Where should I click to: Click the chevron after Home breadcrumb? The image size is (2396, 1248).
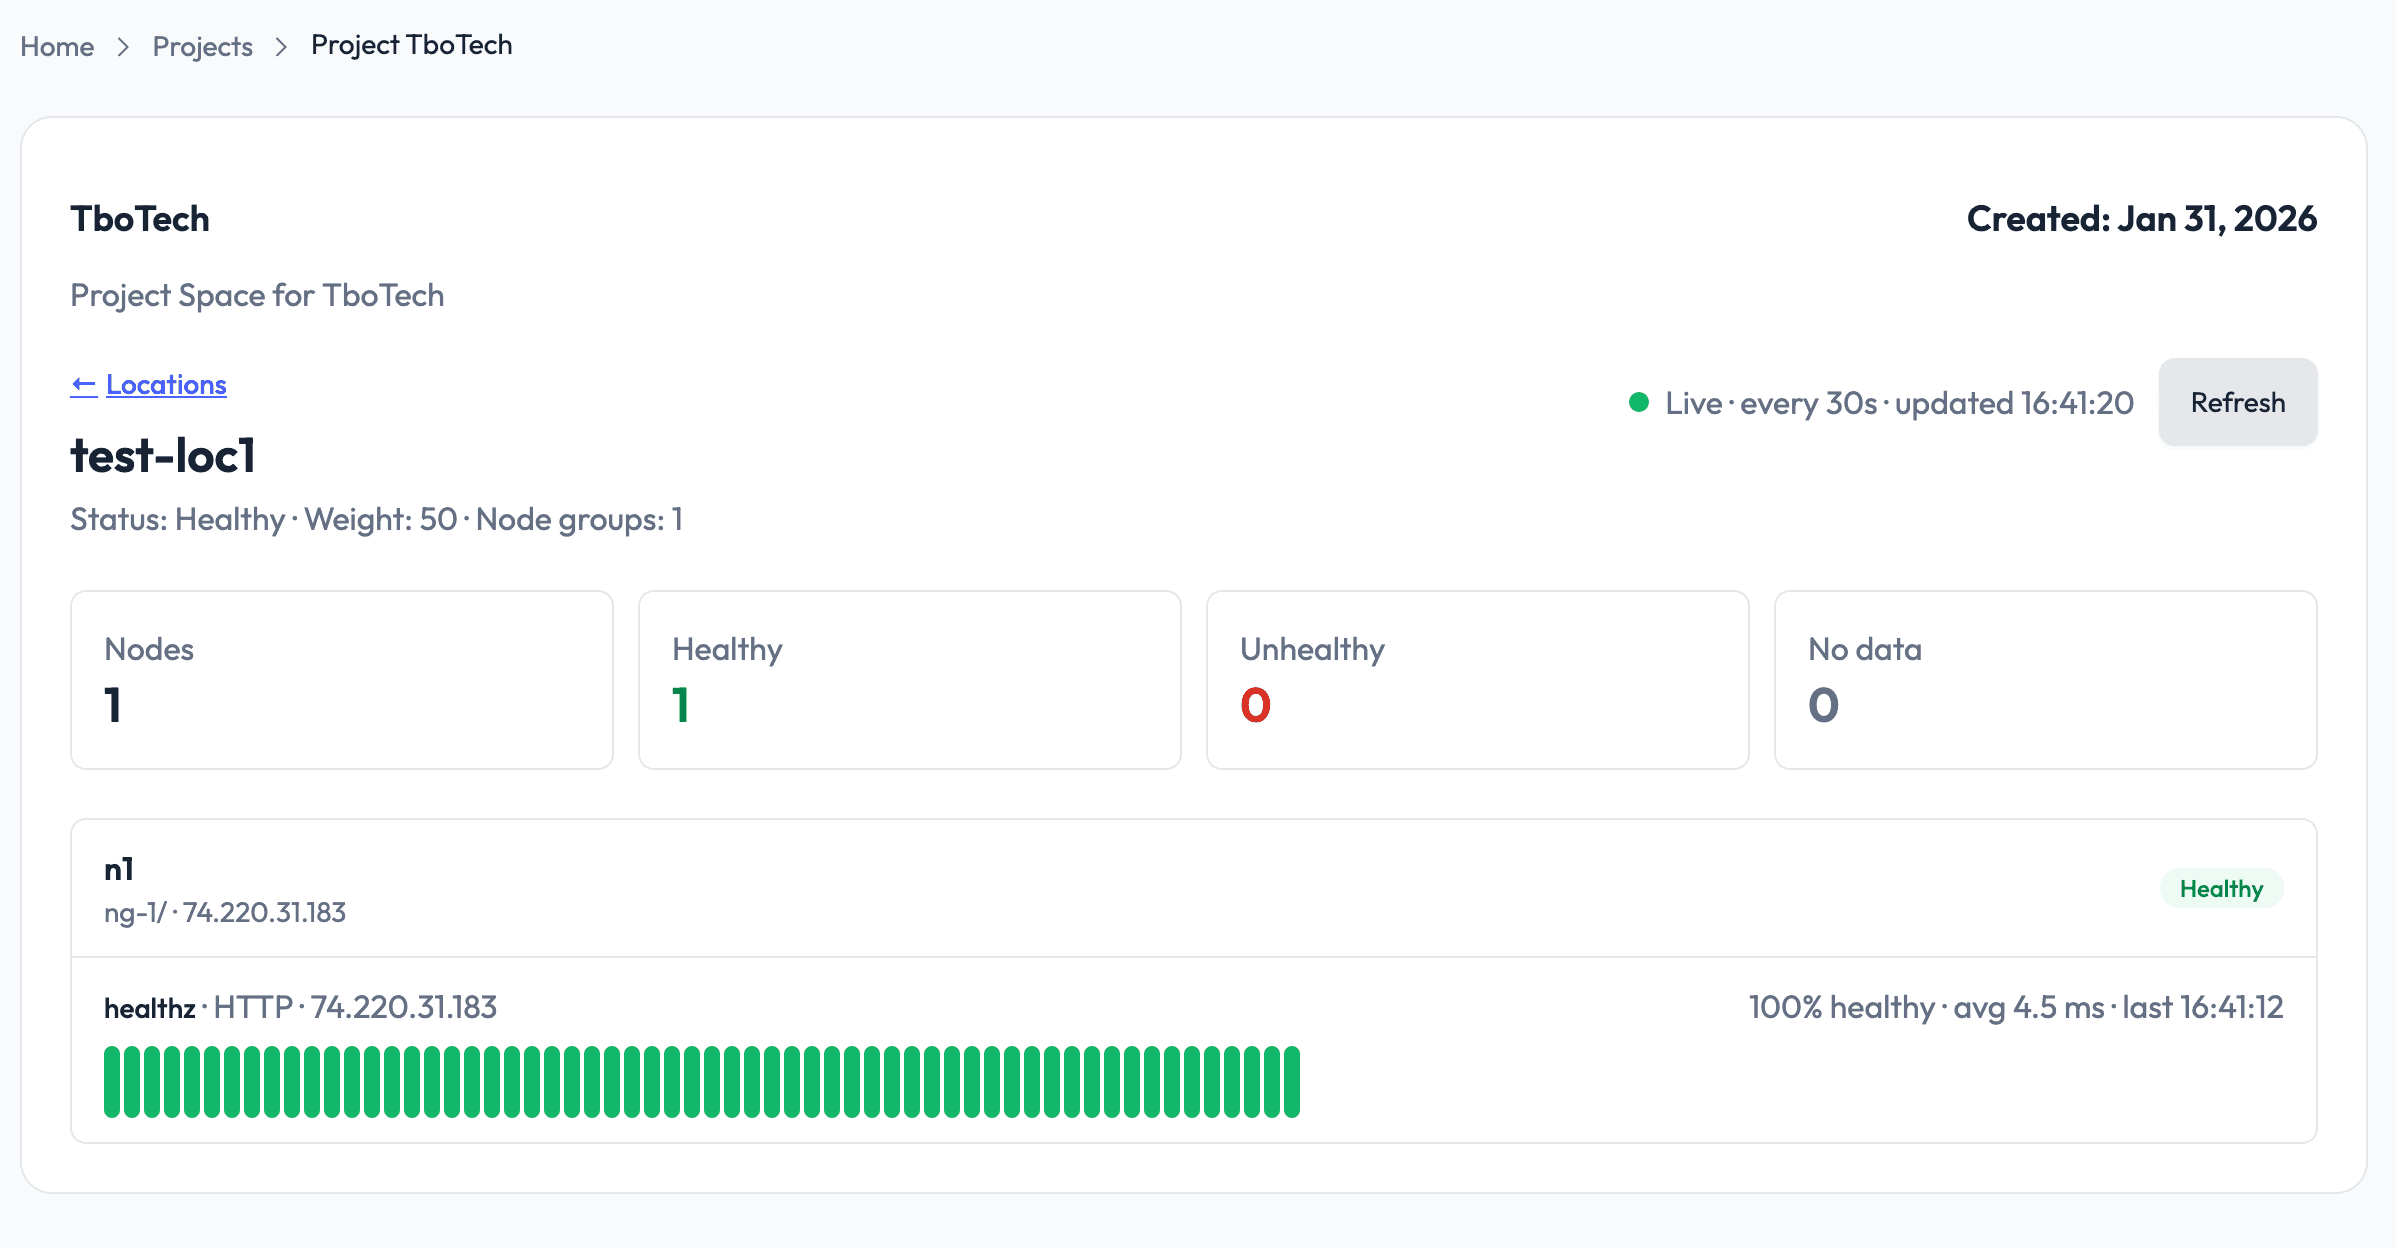point(123,47)
